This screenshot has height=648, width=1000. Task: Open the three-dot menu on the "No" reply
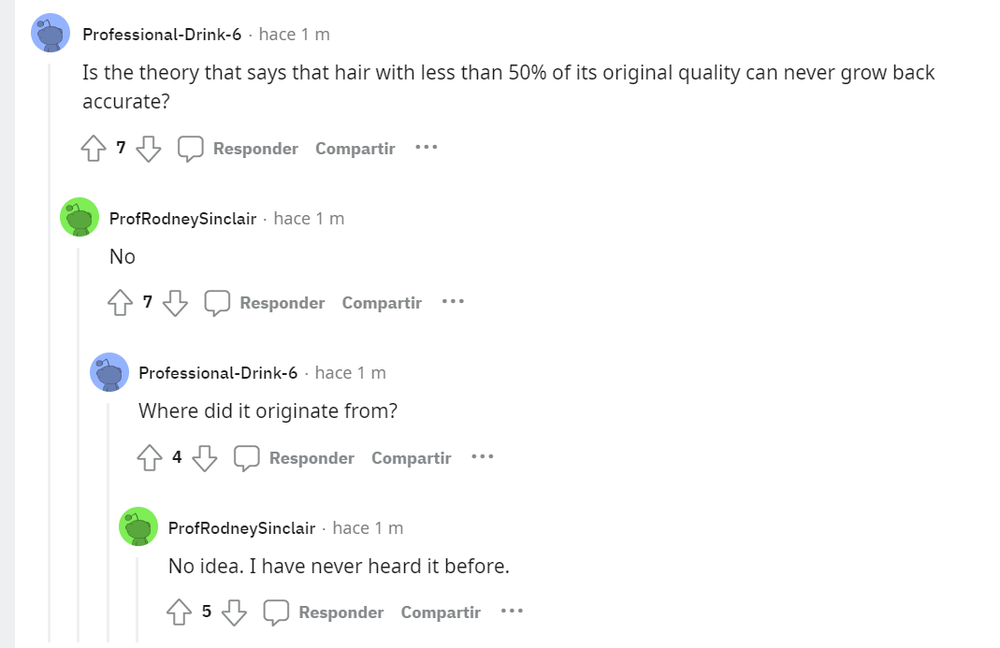(x=452, y=302)
